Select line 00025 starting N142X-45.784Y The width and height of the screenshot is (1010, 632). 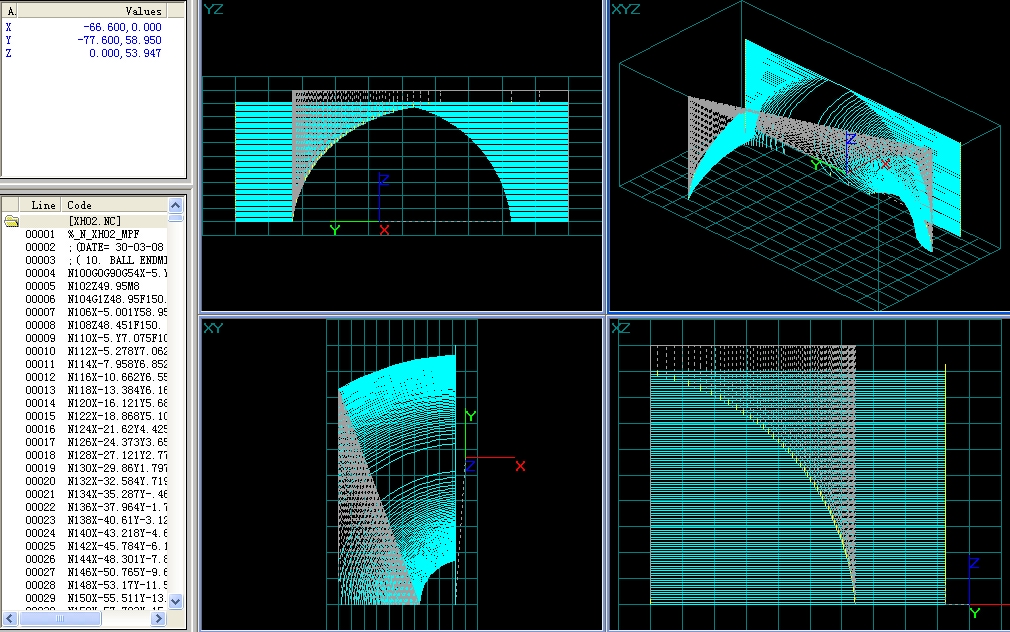pyautogui.click(x=85, y=546)
